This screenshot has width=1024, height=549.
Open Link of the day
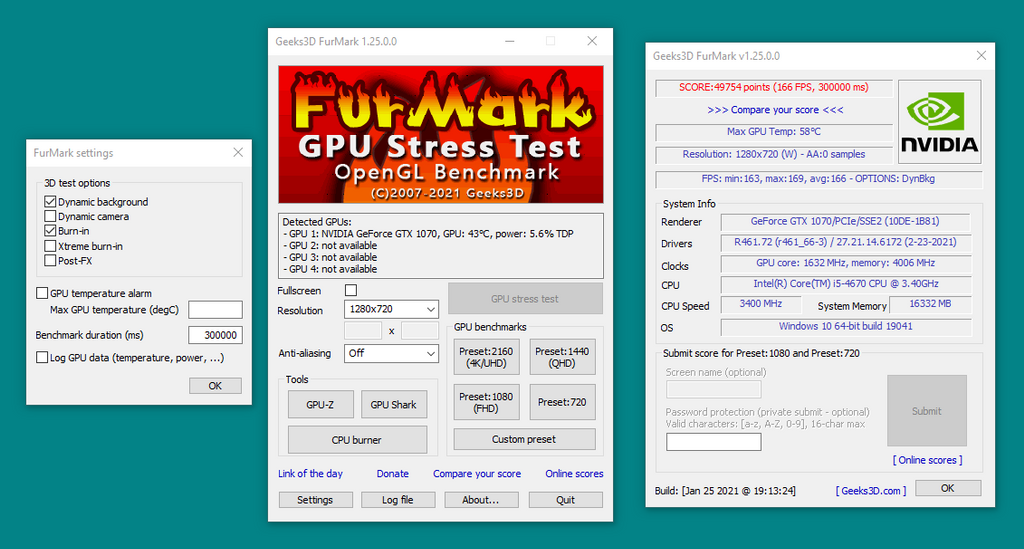click(310, 473)
